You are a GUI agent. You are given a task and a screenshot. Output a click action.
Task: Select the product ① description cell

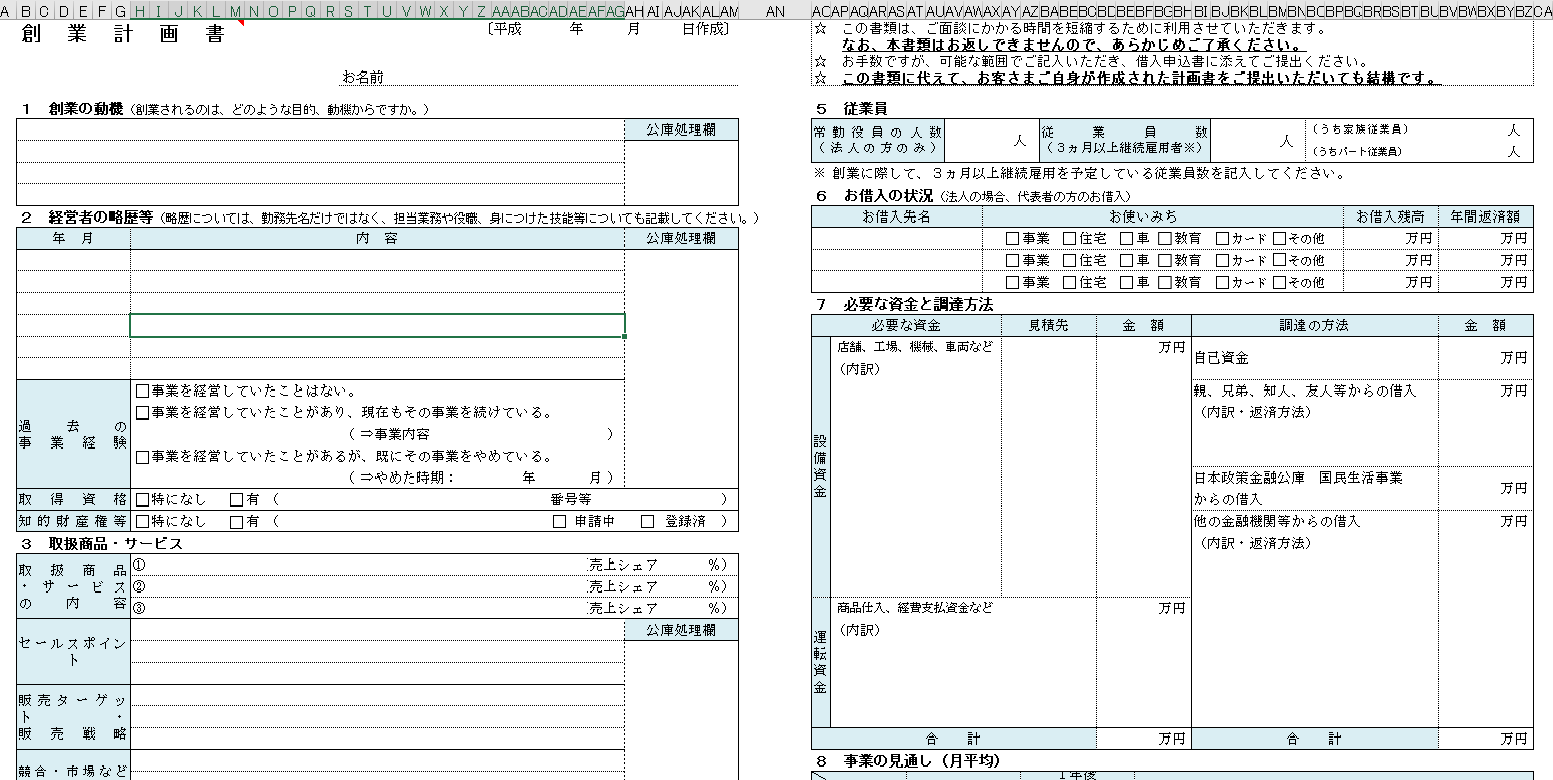360,565
